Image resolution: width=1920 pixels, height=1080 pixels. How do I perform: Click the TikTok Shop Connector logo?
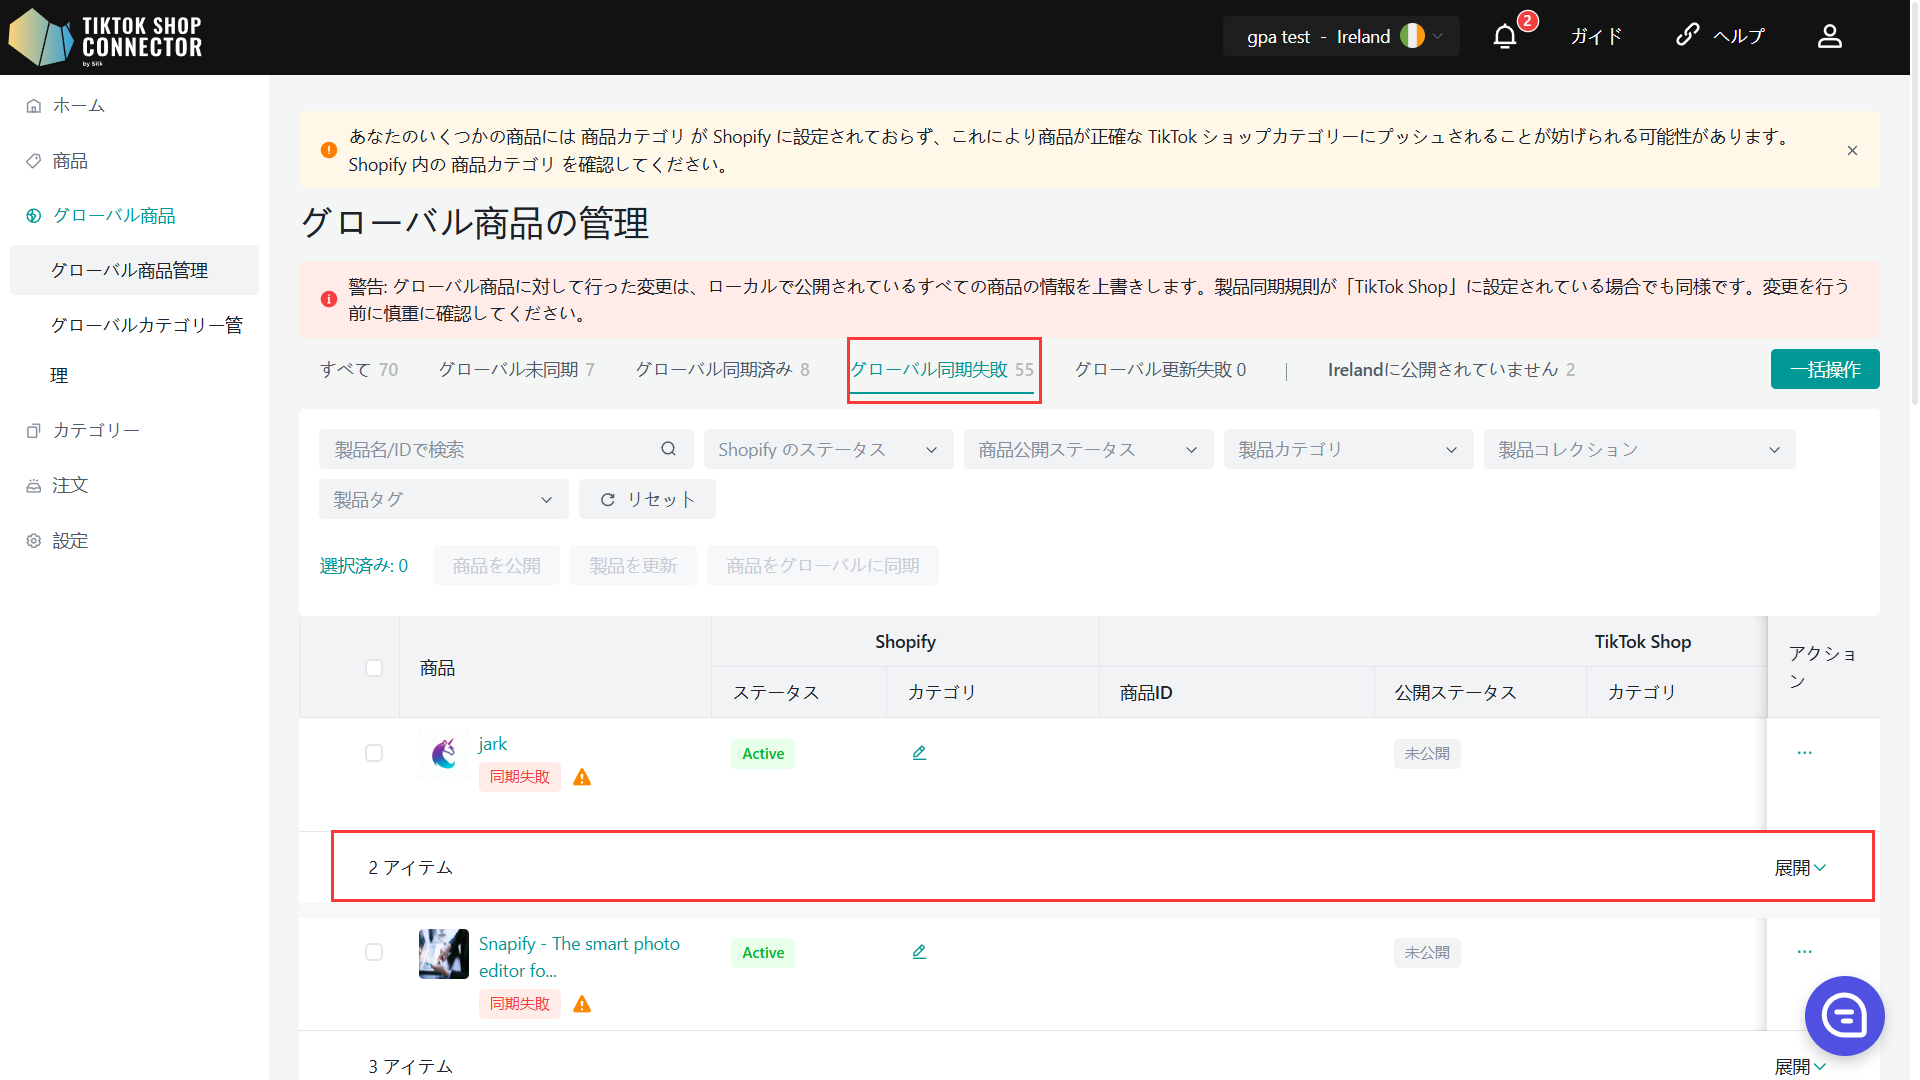click(x=105, y=37)
